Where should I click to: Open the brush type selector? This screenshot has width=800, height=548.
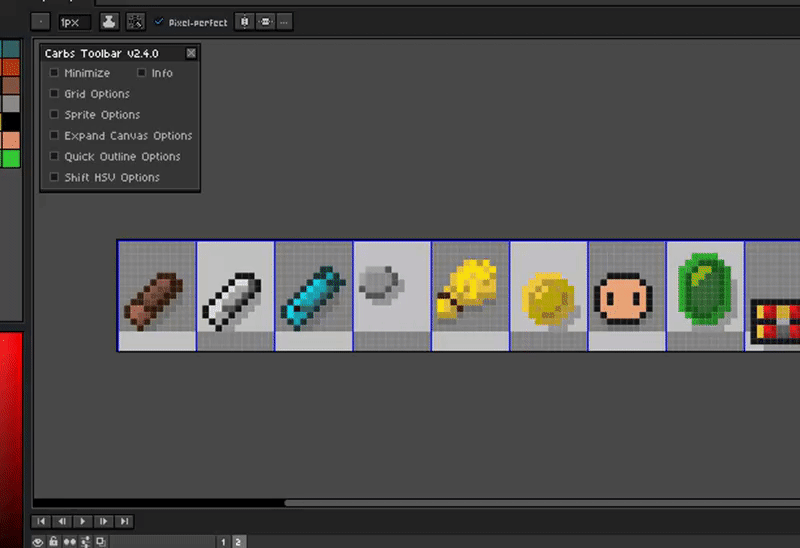click(x=40, y=22)
